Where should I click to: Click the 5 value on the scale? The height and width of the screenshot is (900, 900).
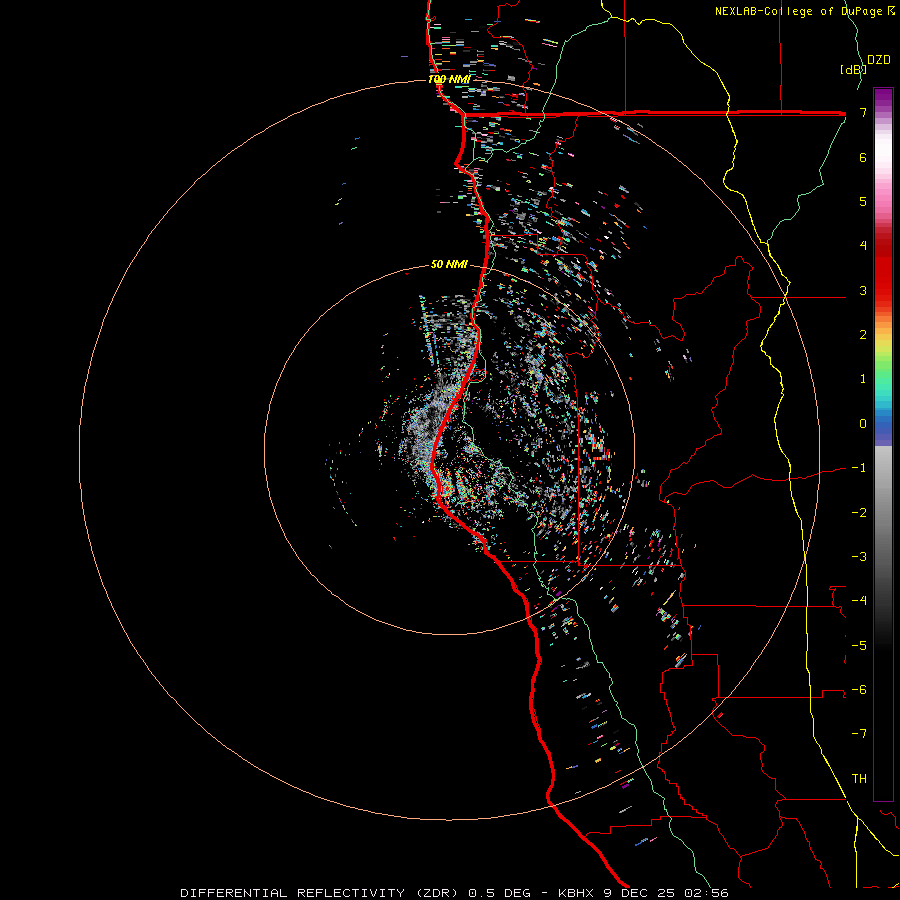(x=863, y=201)
